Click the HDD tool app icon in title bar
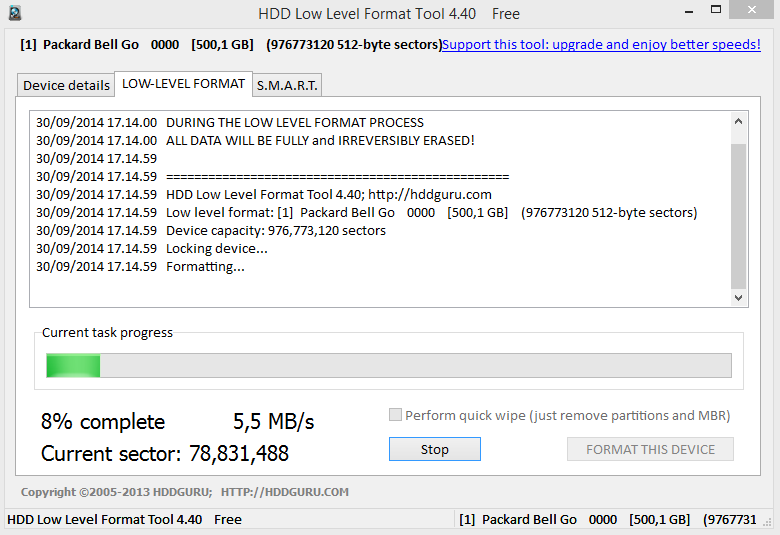Image resolution: width=780 pixels, height=535 pixels. point(14,13)
